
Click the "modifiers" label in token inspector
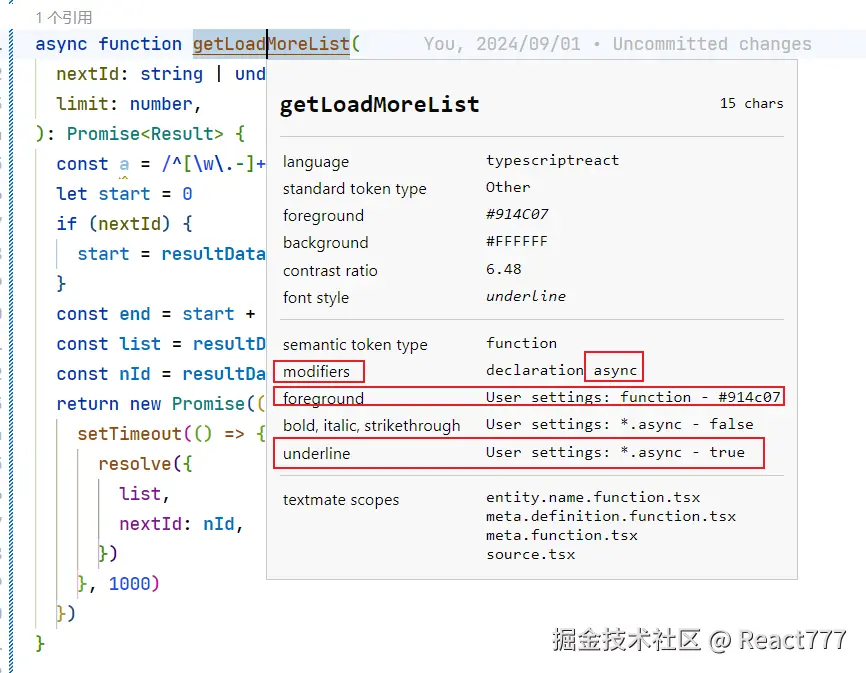(317, 371)
